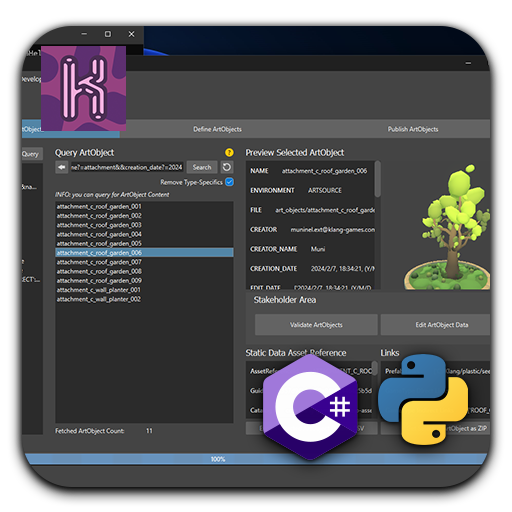Click the Validate ArtObjects button
The image size is (512, 512).
click(316, 325)
